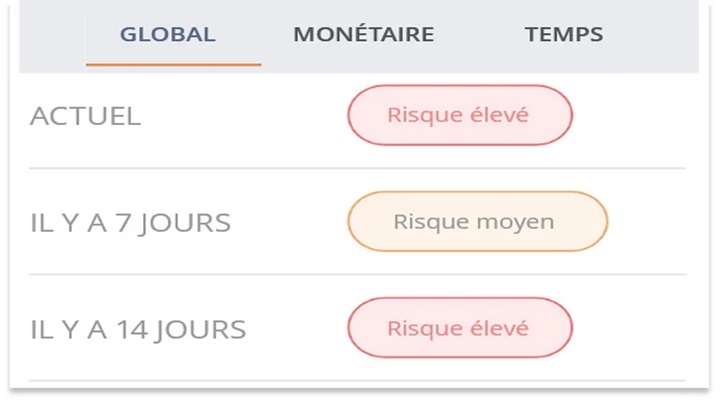Click the grey tab bar left of GLOBAL
720x400 pixels.
click(x=52, y=36)
